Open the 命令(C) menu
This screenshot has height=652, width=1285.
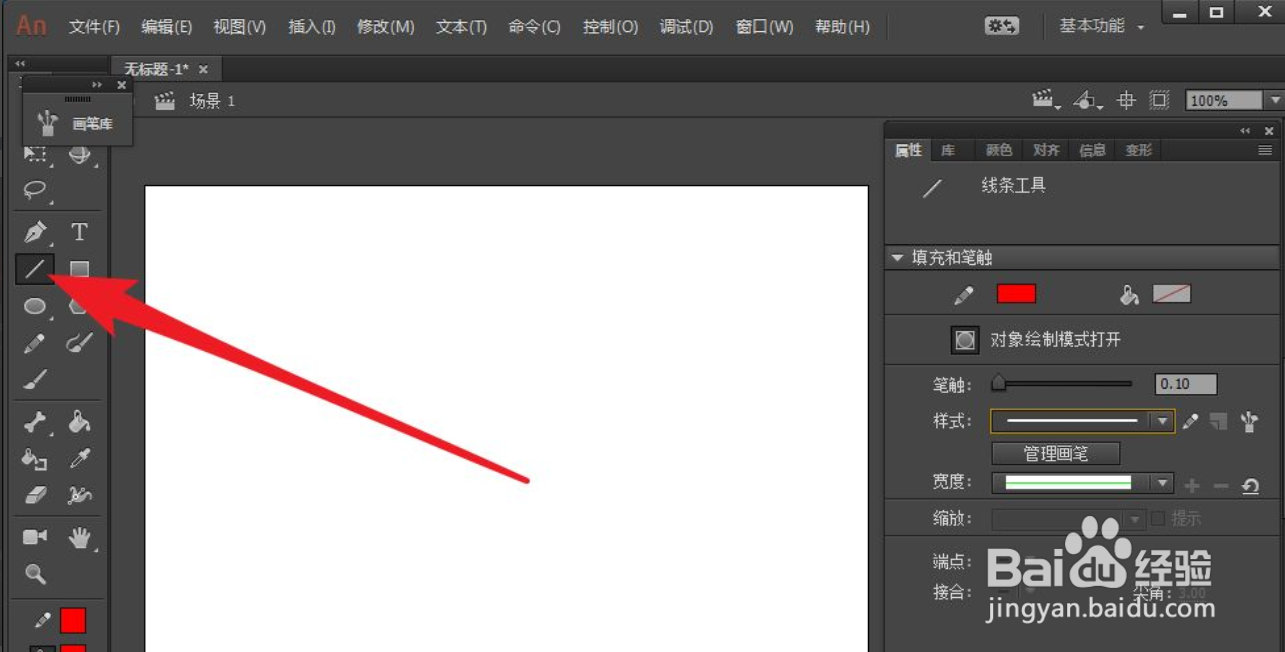pos(535,27)
